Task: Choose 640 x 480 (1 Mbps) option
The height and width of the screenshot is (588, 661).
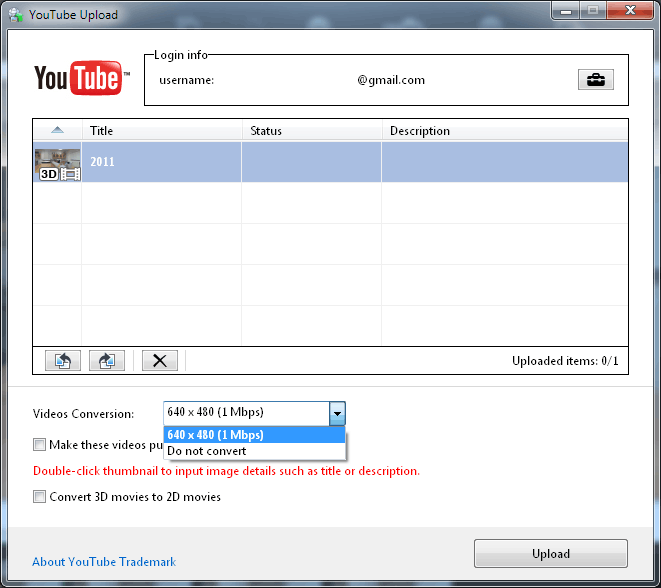Action: 254,435
